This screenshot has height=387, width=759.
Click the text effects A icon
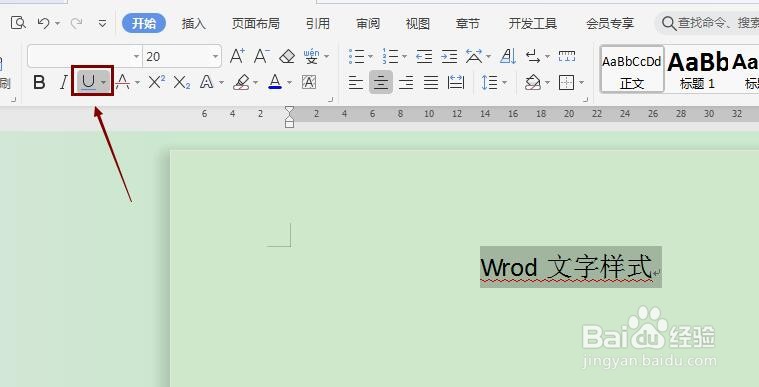tap(207, 82)
